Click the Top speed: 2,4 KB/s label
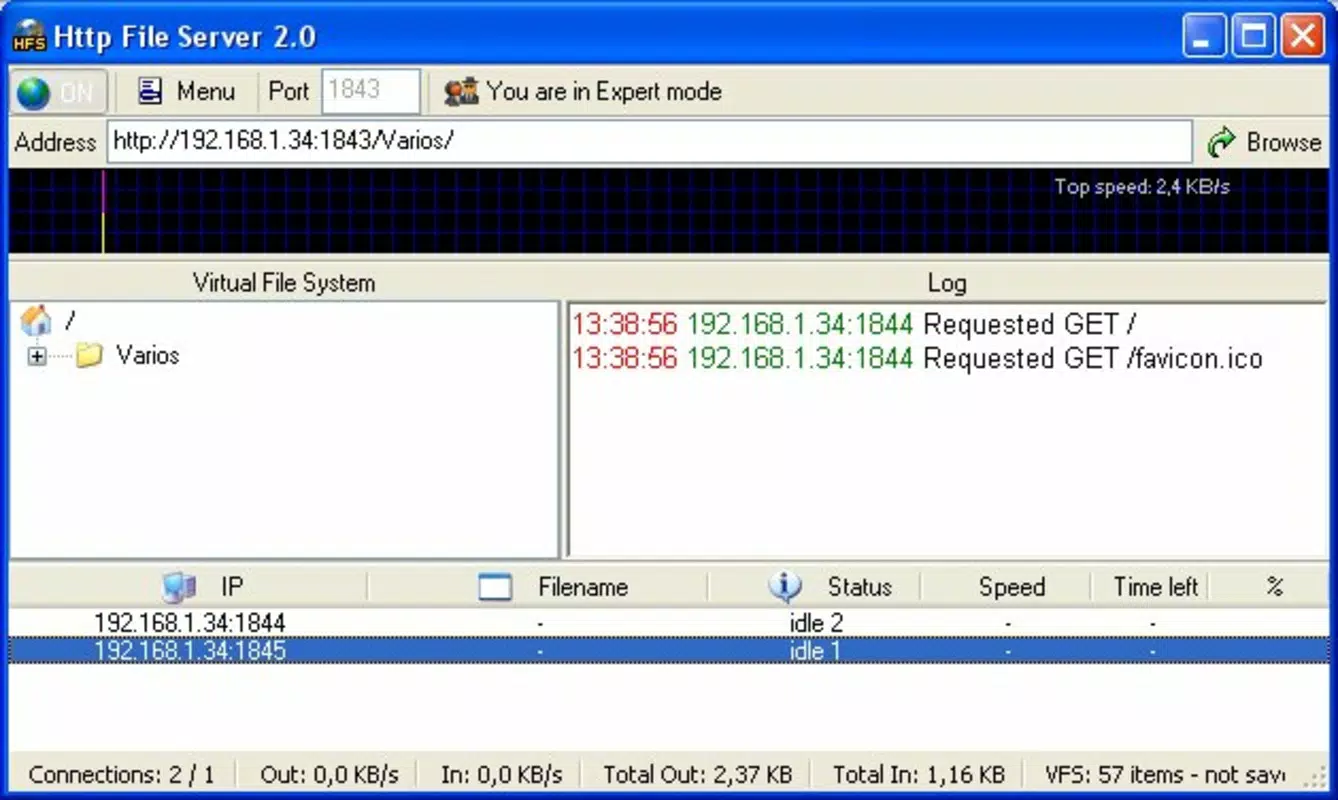This screenshot has height=800, width=1338. [1141, 186]
